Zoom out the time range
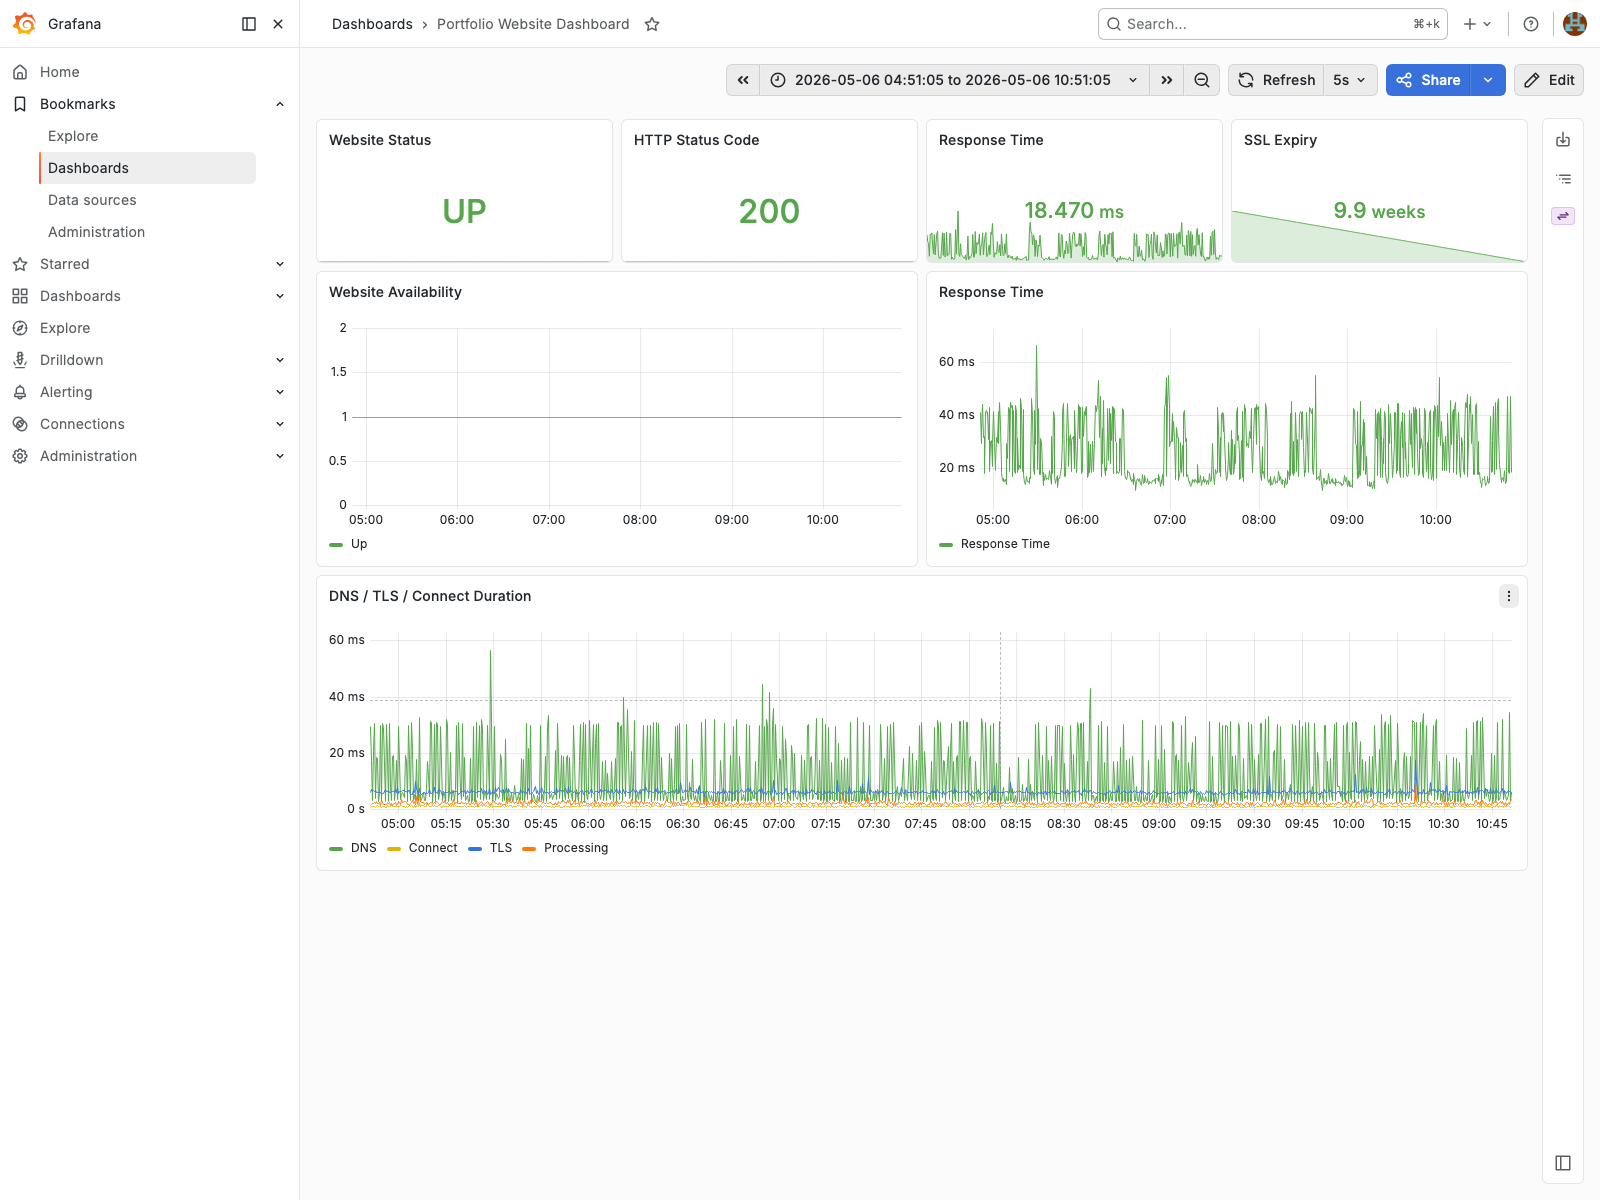 pyautogui.click(x=1202, y=80)
